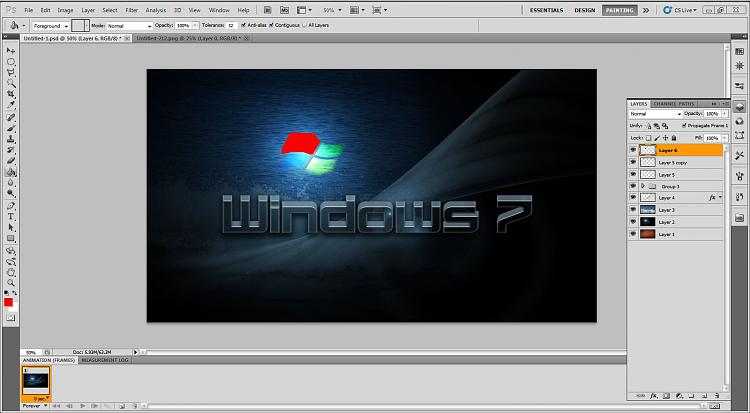
Task: Expand the Group 3 folder triangle
Action: [643, 186]
